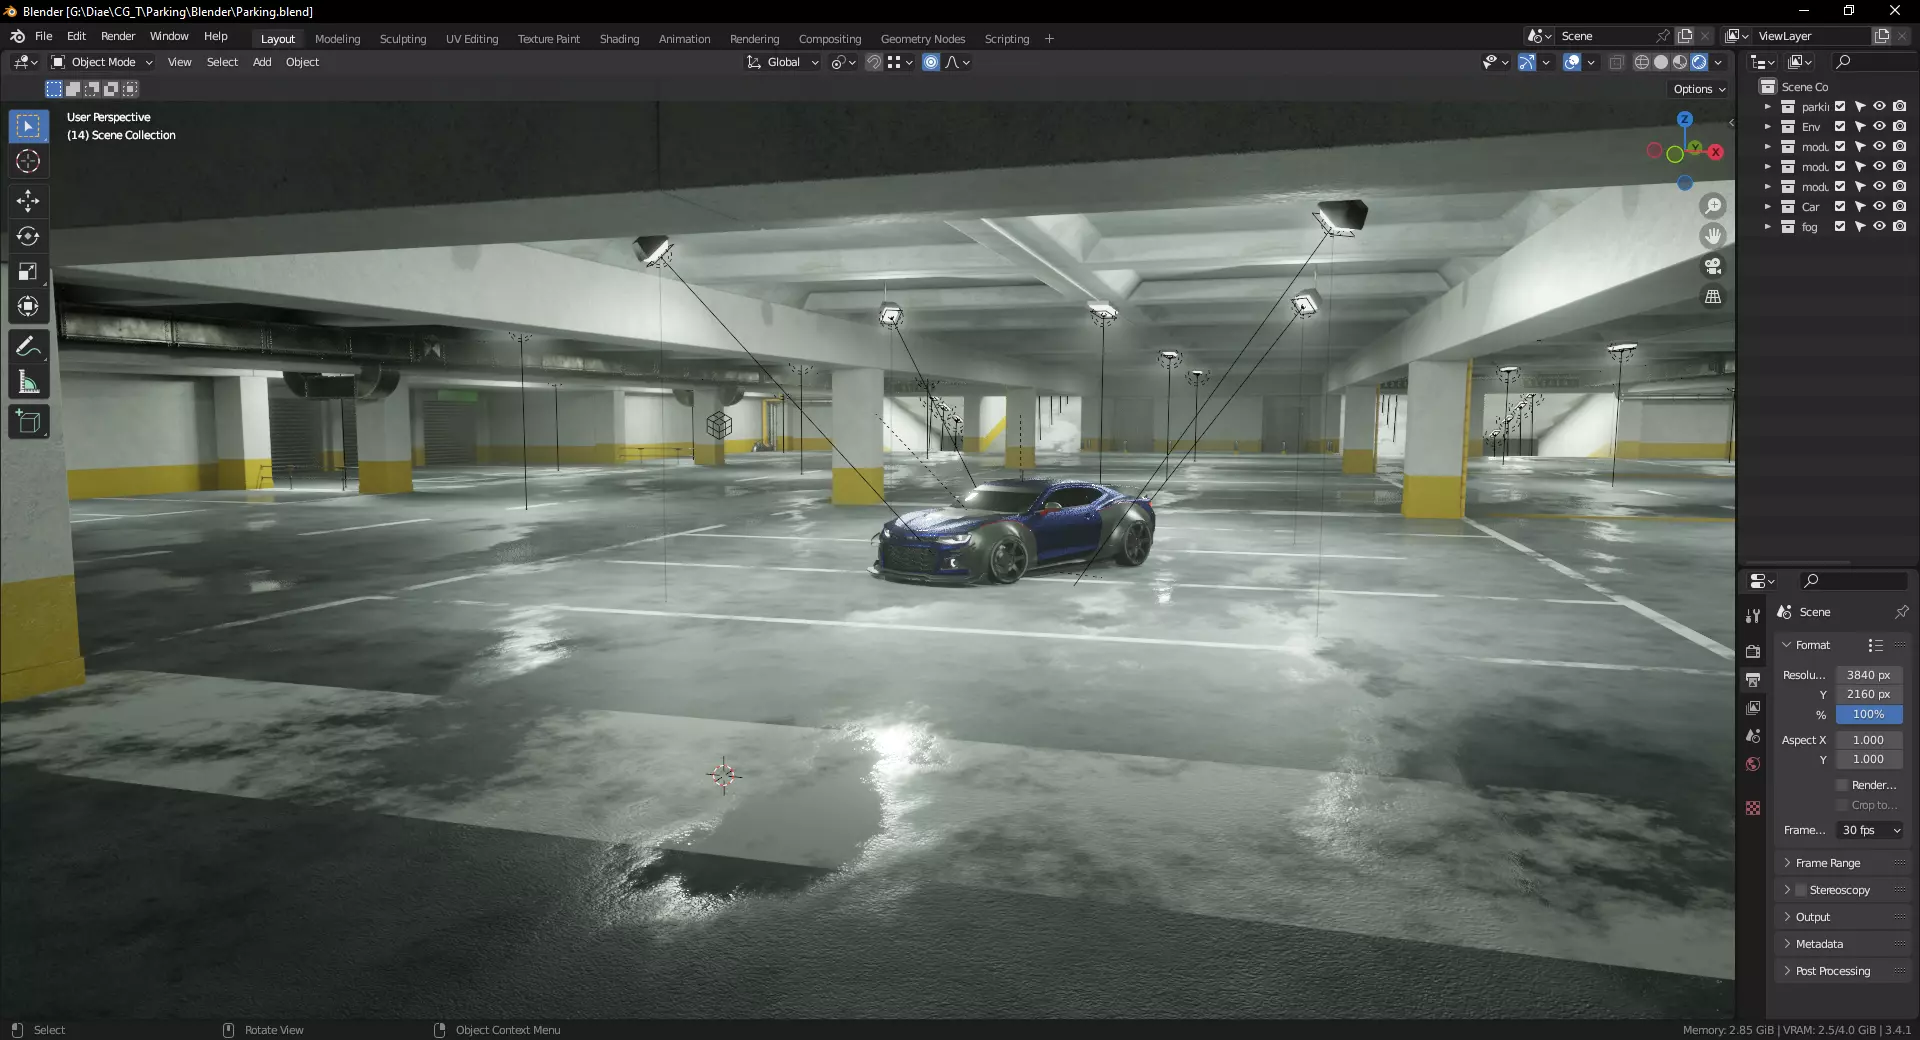The image size is (1920, 1040).
Task: Toggle proportional editing
Action: [x=931, y=62]
